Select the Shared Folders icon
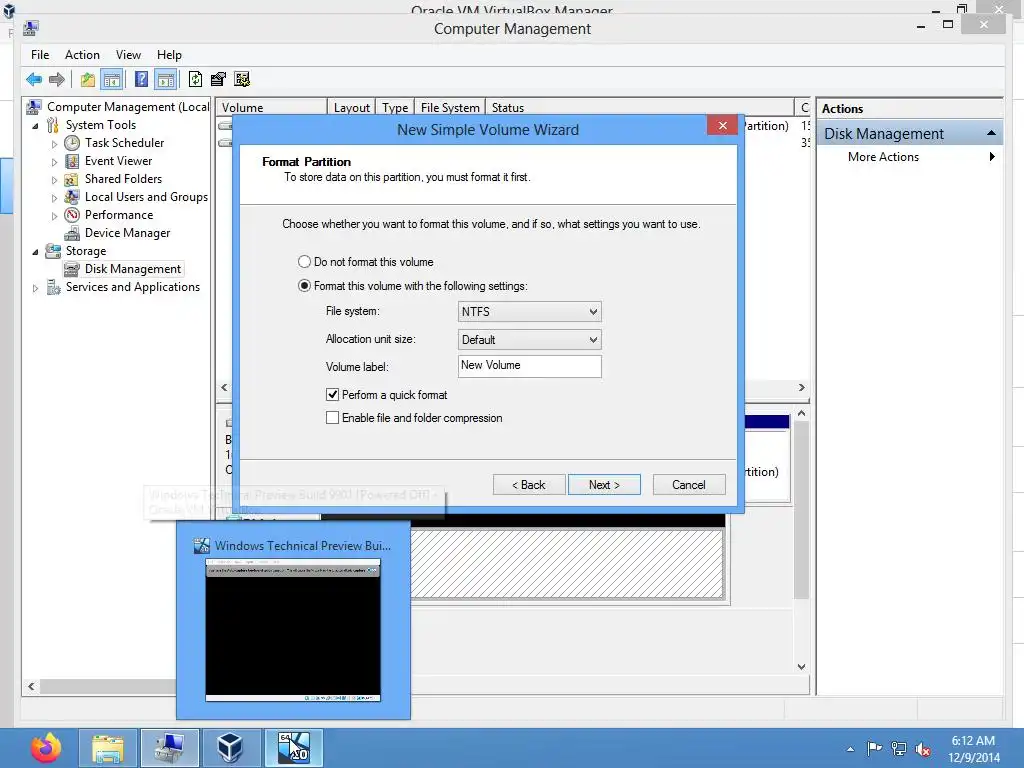The width and height of the screenshot is (1024, 768). (72, 179)
